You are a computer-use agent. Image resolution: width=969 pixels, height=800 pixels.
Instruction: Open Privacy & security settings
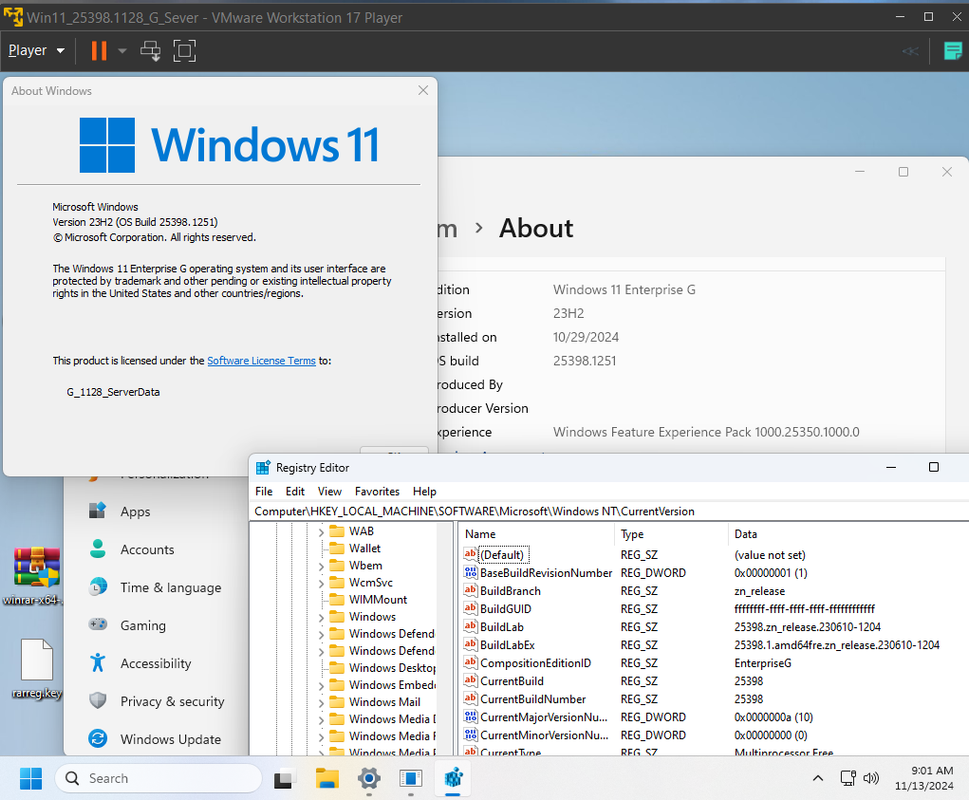pos(172,701)
